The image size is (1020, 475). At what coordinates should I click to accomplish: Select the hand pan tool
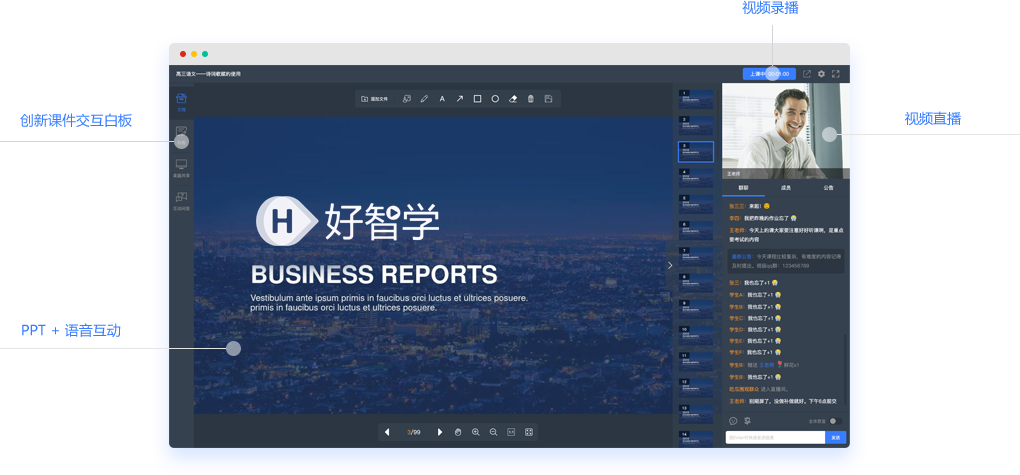pyautogui.click(x=458, y=432)
